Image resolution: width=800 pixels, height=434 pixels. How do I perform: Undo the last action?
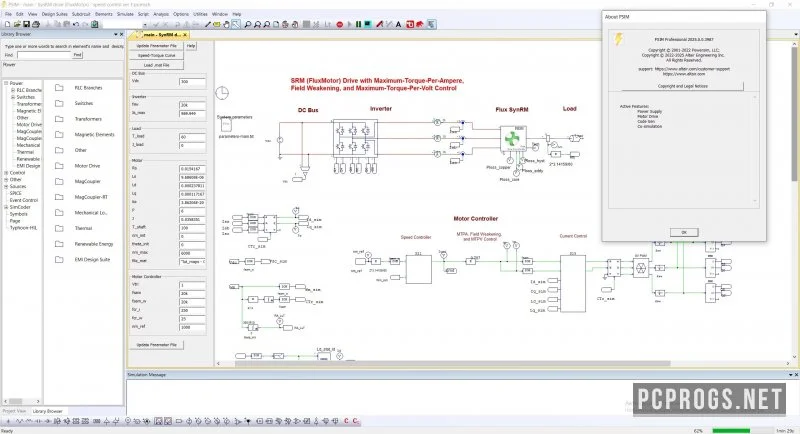[76, 24]
